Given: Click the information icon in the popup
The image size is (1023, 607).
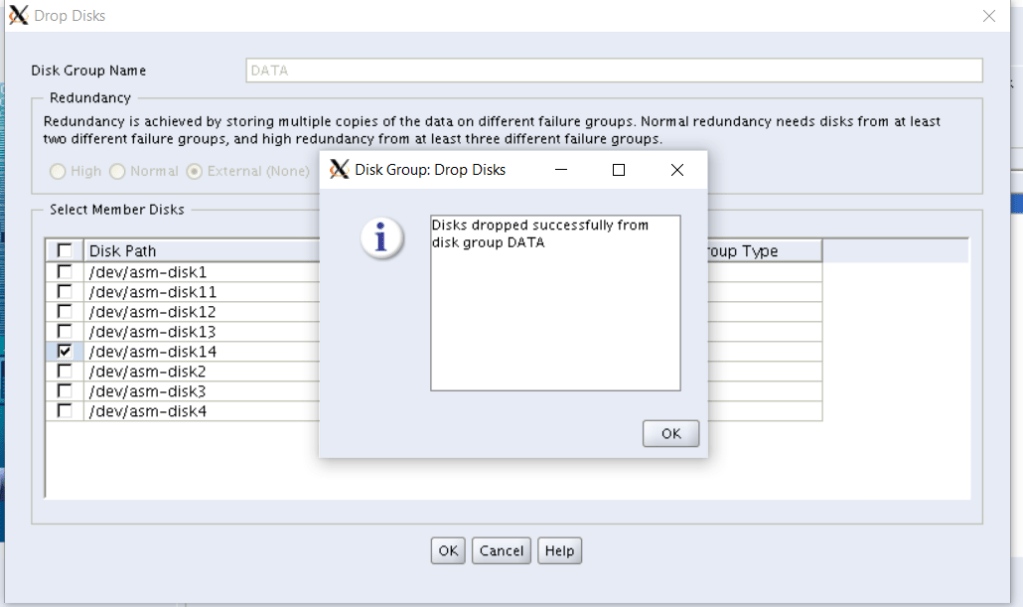Looking at the screenshot, I should coord(382,238).
